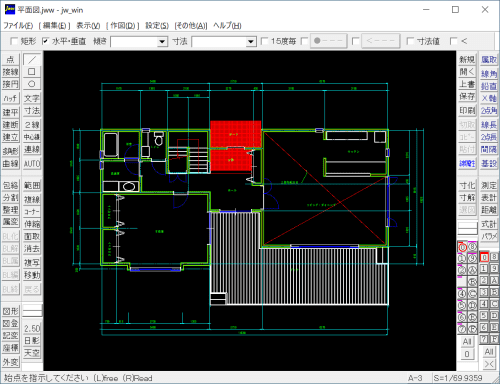Click the 新規 new file button
The image size is (500, 384).
[x=467, y=60]
